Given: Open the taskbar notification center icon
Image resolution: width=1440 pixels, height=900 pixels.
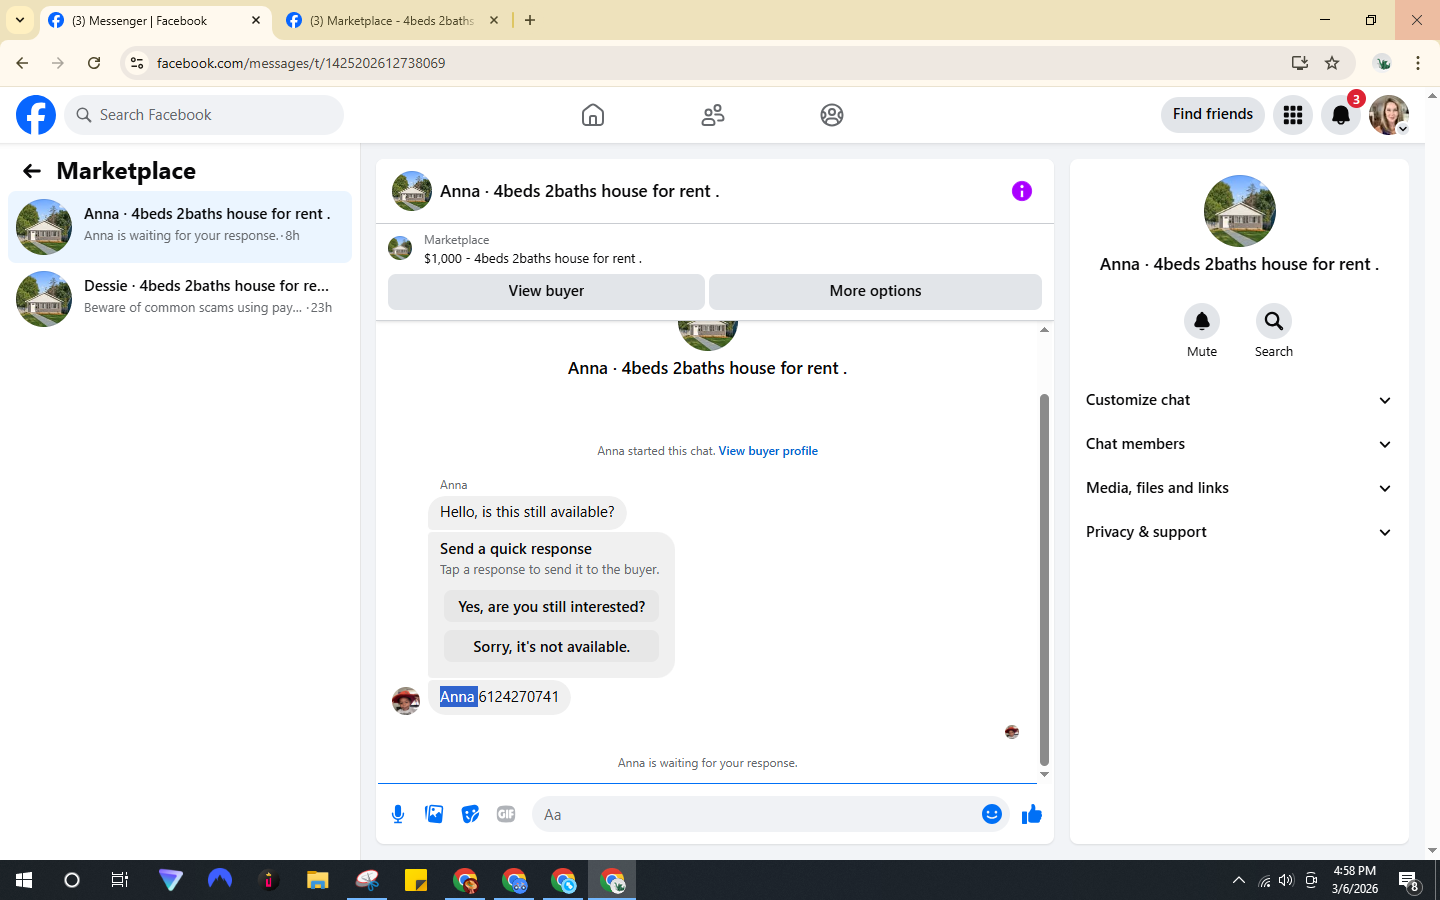Looking at the screenshot, I should pyautogui.click(x=1409, y=881).
